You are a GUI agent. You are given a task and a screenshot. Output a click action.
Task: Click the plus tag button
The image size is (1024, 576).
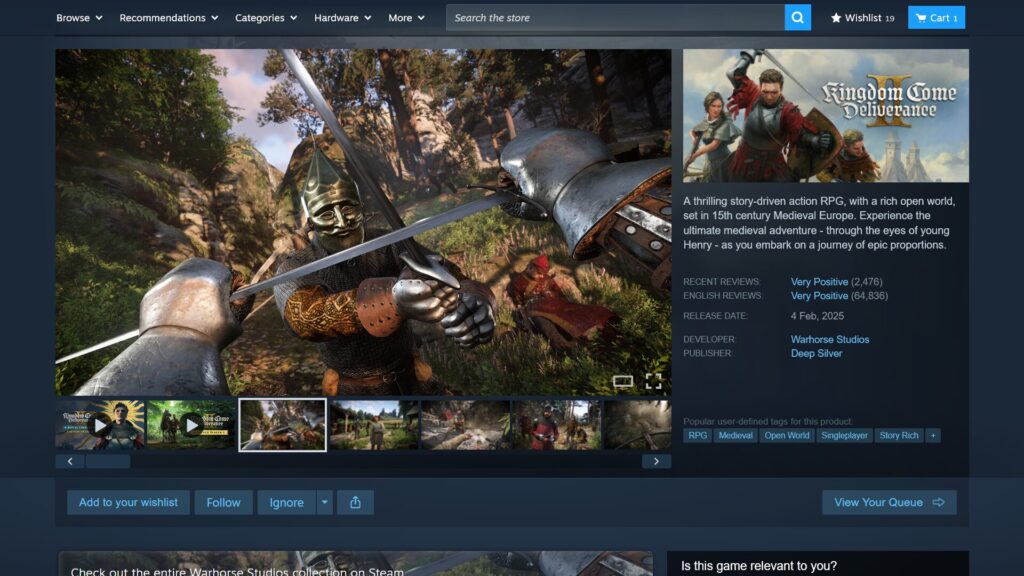pos(933,436)
